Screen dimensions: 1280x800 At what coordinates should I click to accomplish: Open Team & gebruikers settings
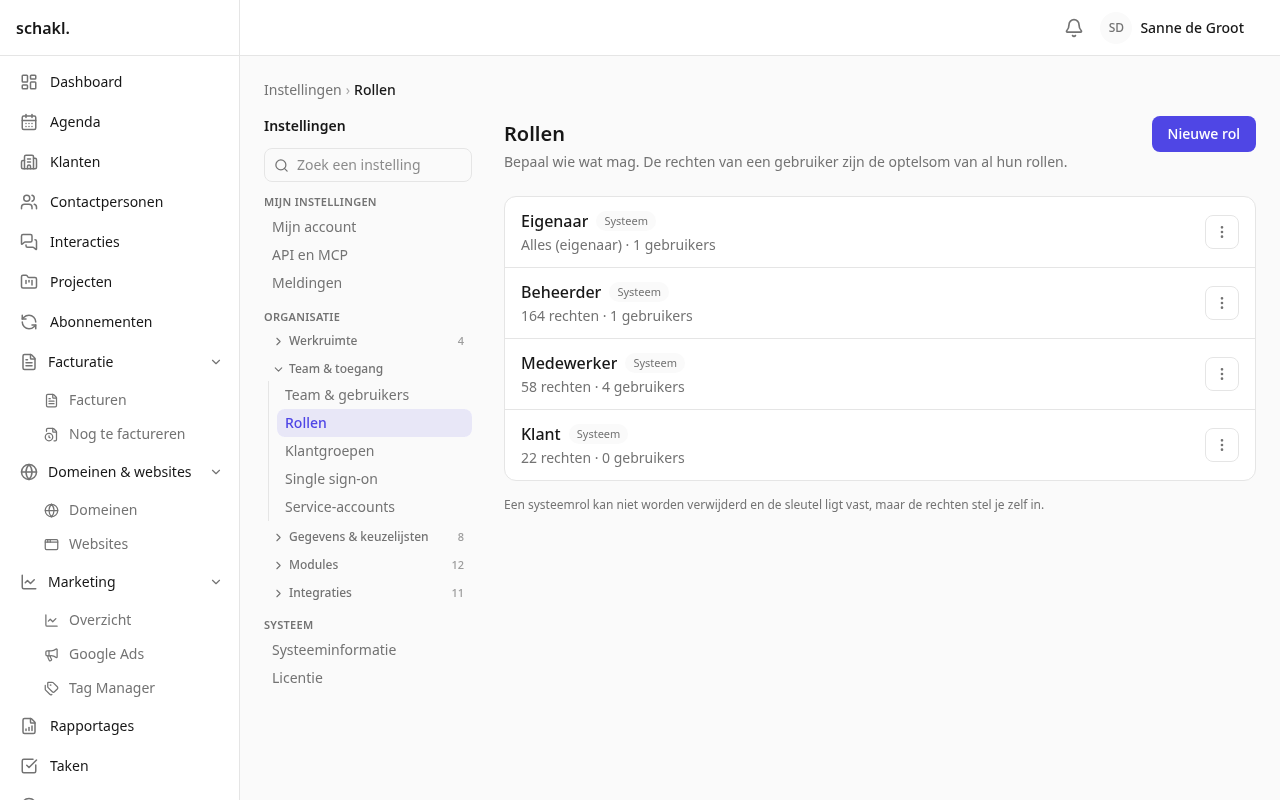click(x=374, y=395)
